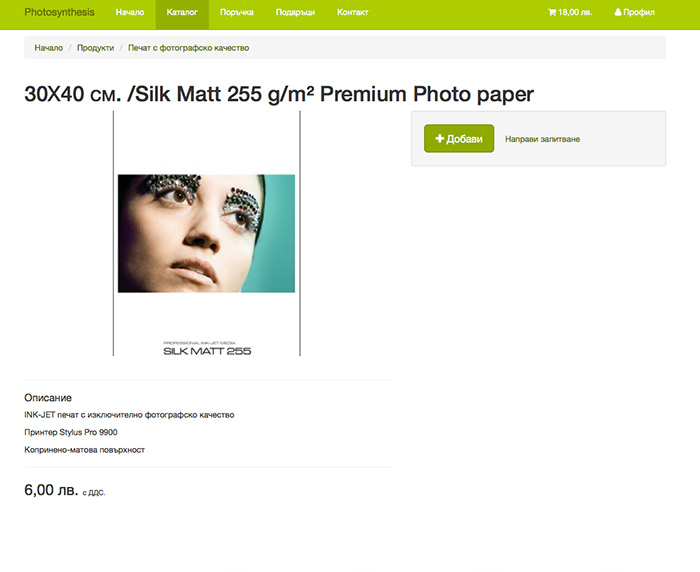Viewport: 700px width, 572px height.
Task: Click the SILK MATT 255 label in image
Action: [207, 351]
